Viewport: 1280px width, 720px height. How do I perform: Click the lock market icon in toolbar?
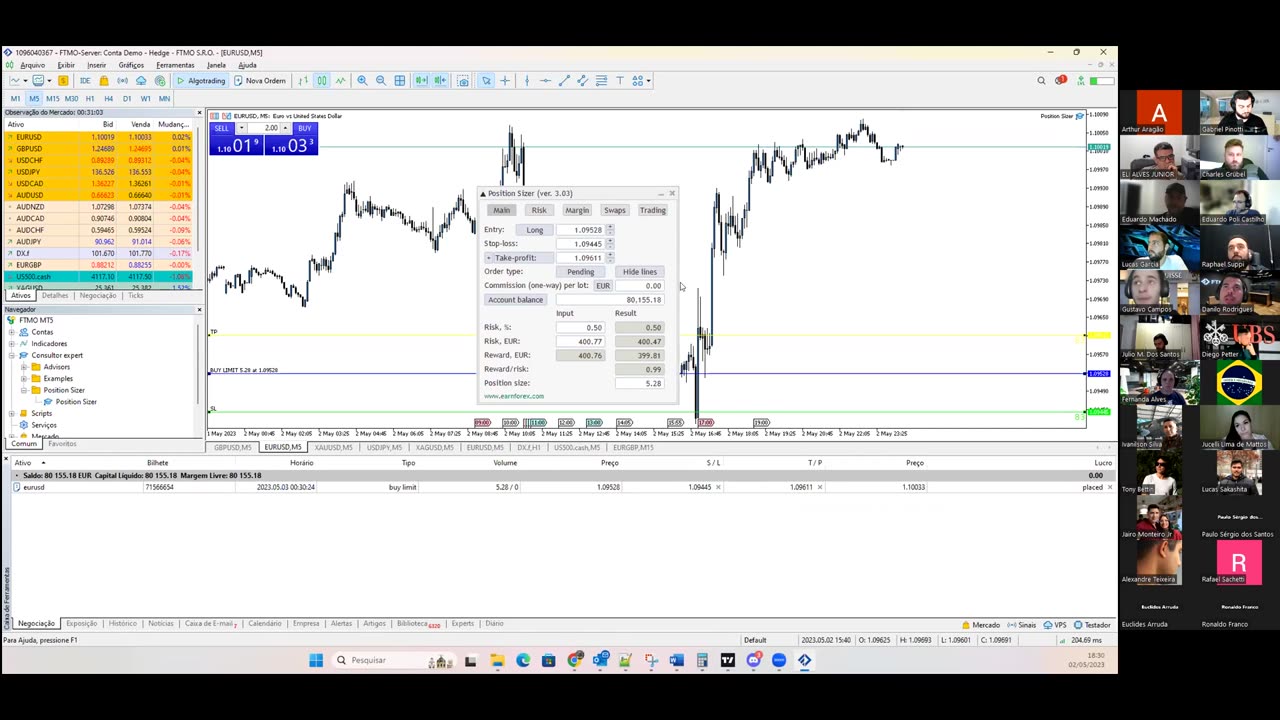103,80
